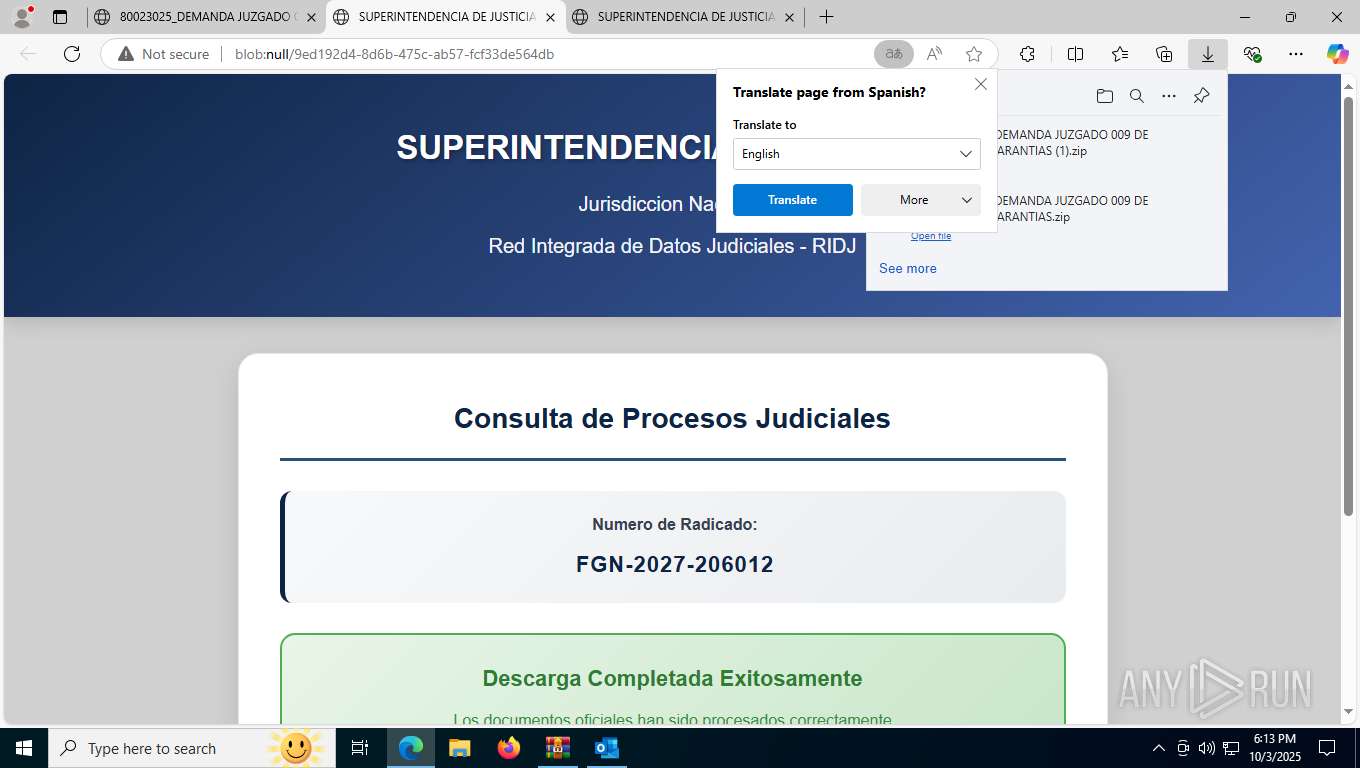Open the Favorites list icon
Image resolution: width=1360 pixels, height=768 pixels.
[1120, 54]
